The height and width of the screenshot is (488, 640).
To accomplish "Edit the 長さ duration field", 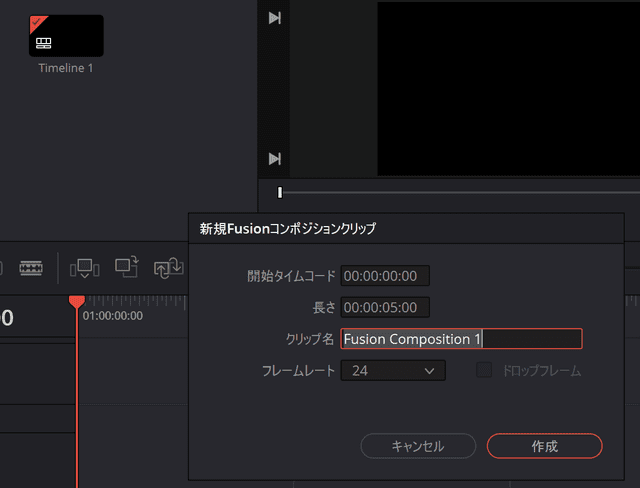I will 385,307.
